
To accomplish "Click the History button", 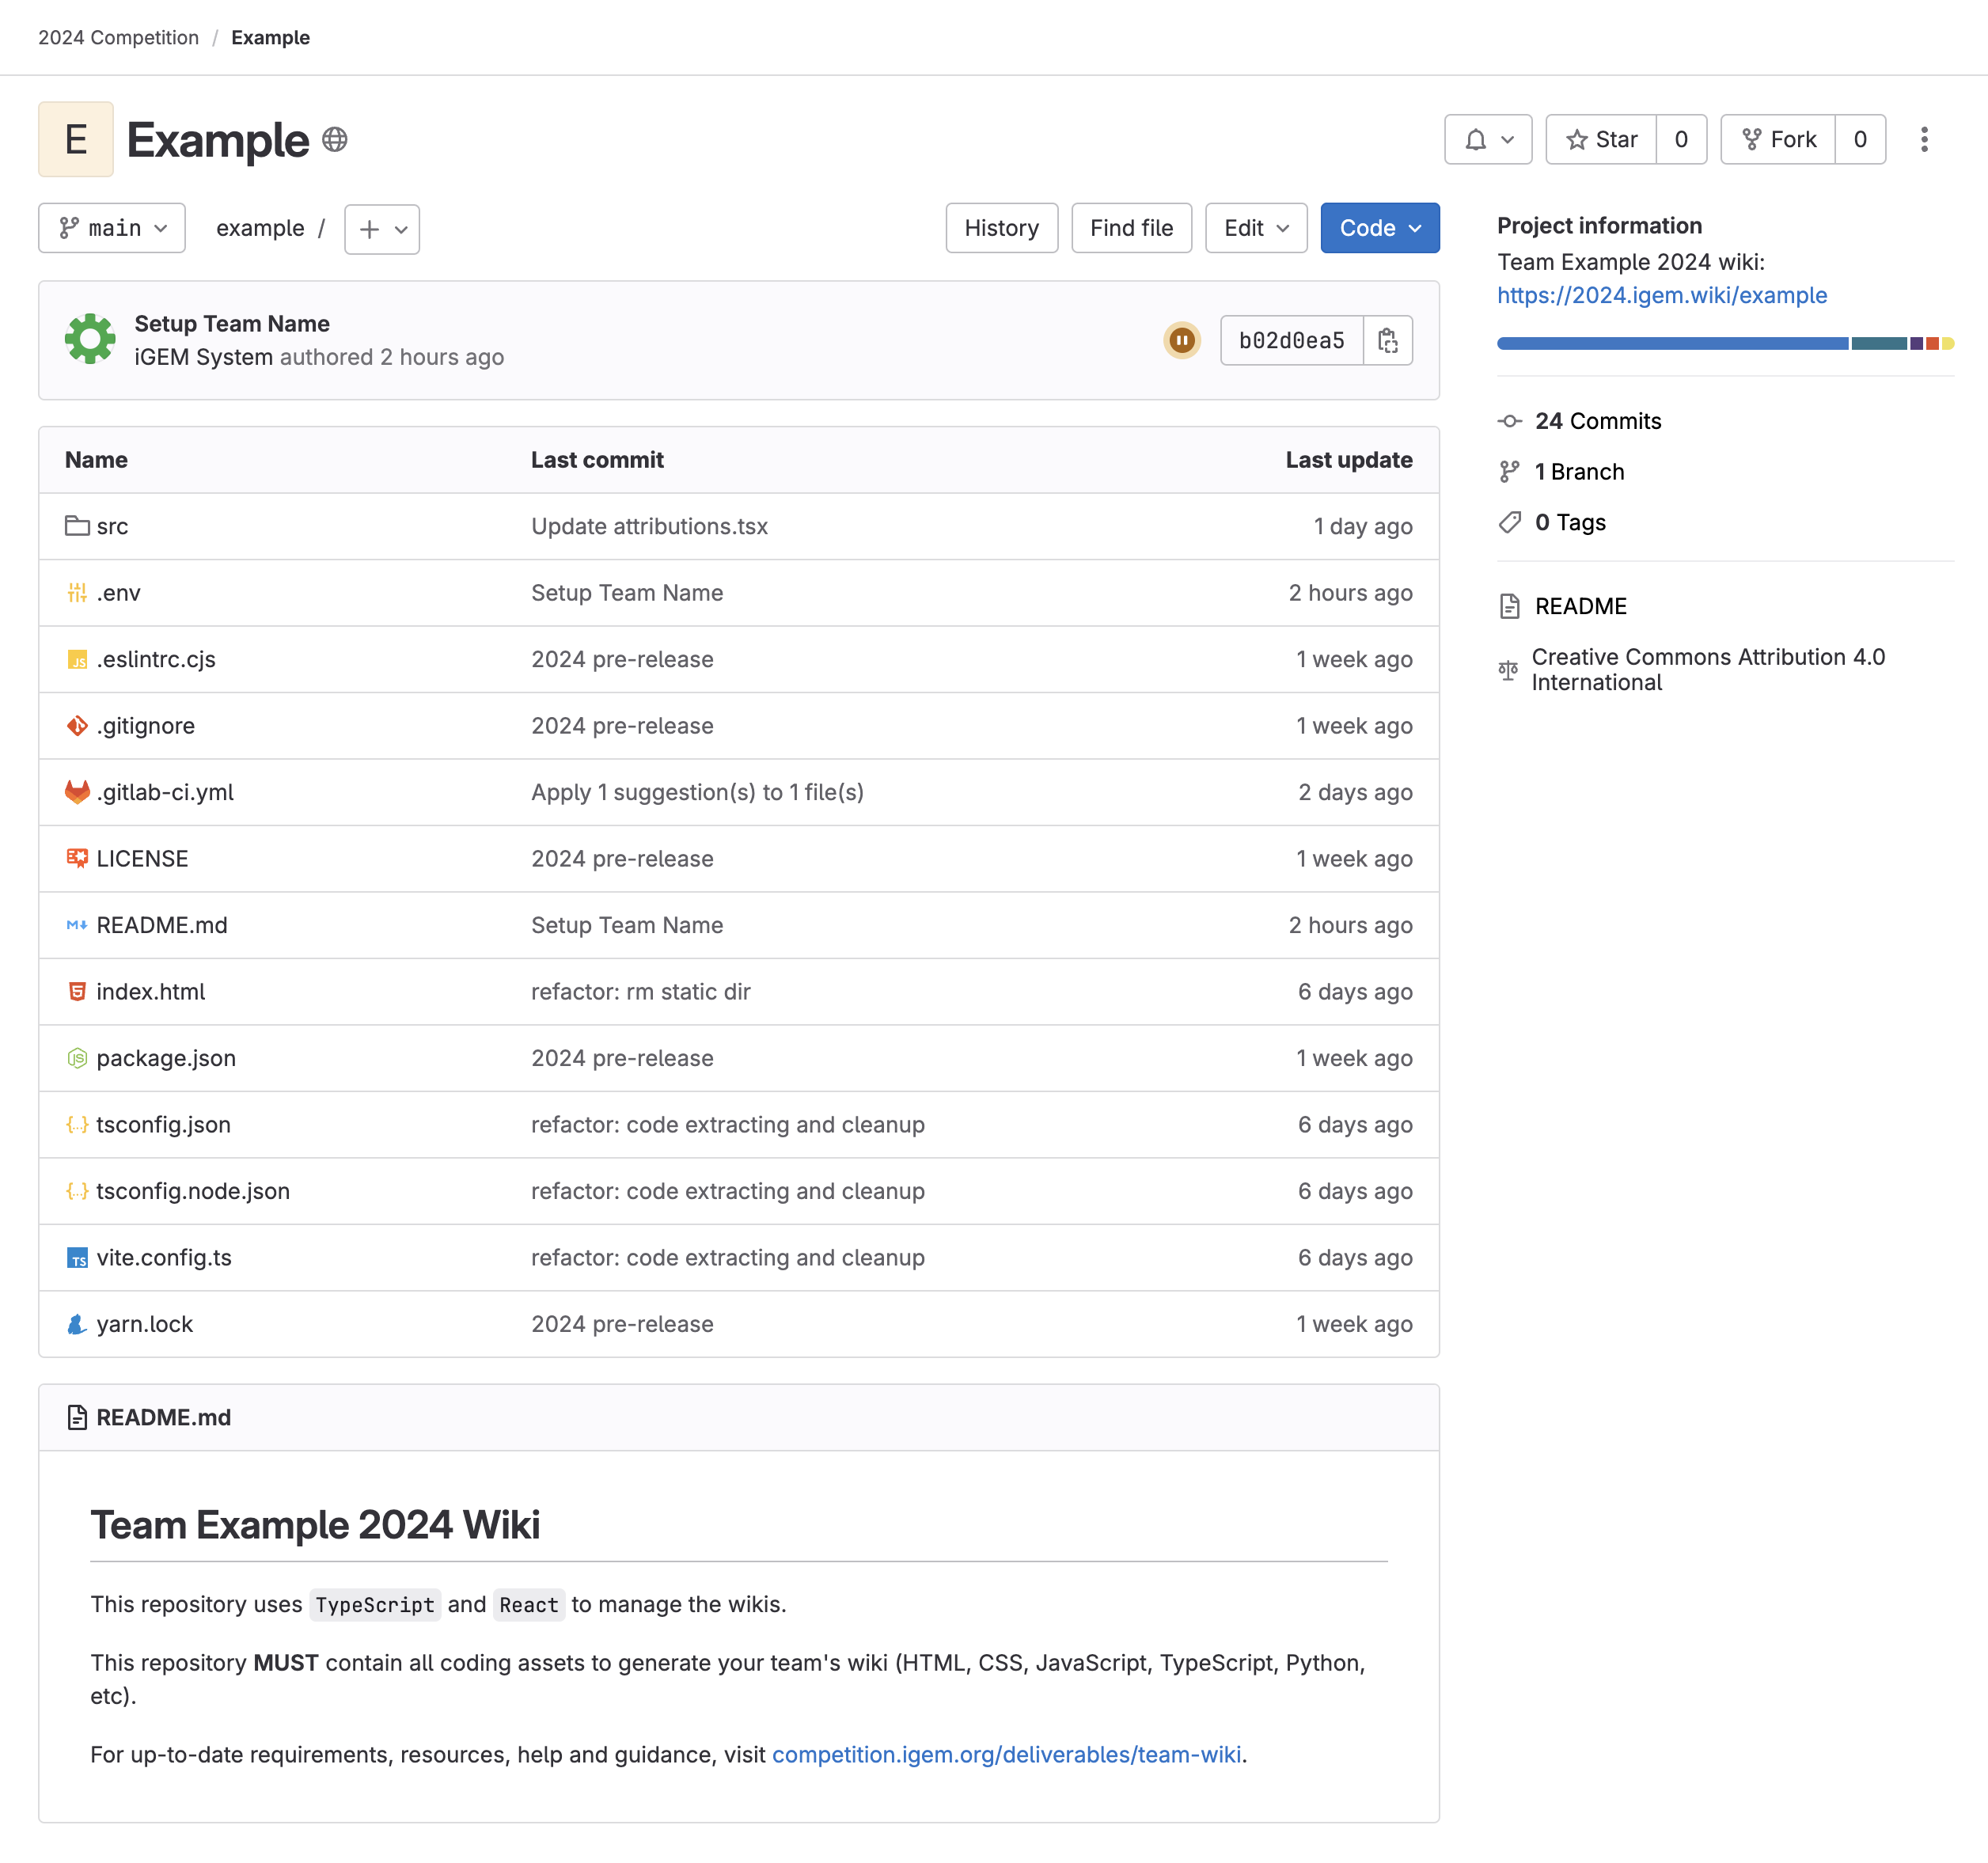I will (1001, 228).
